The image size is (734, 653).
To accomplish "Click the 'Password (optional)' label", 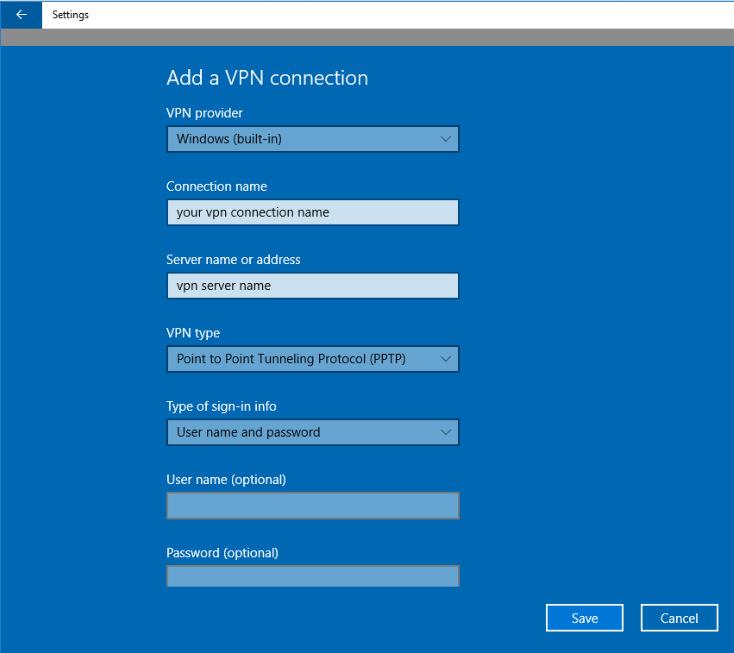I will coord(222,553).
